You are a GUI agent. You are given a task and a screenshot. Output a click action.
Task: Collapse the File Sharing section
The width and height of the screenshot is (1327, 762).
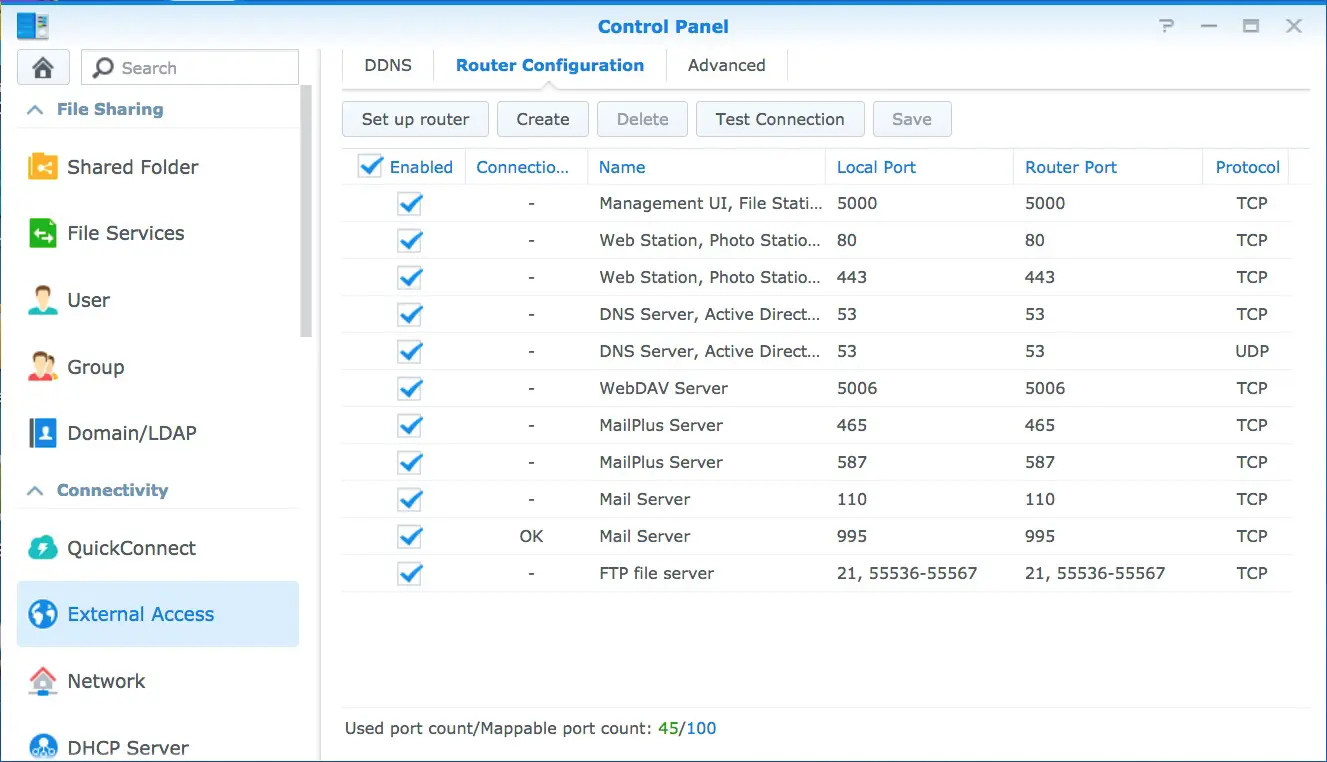point(35,110)
